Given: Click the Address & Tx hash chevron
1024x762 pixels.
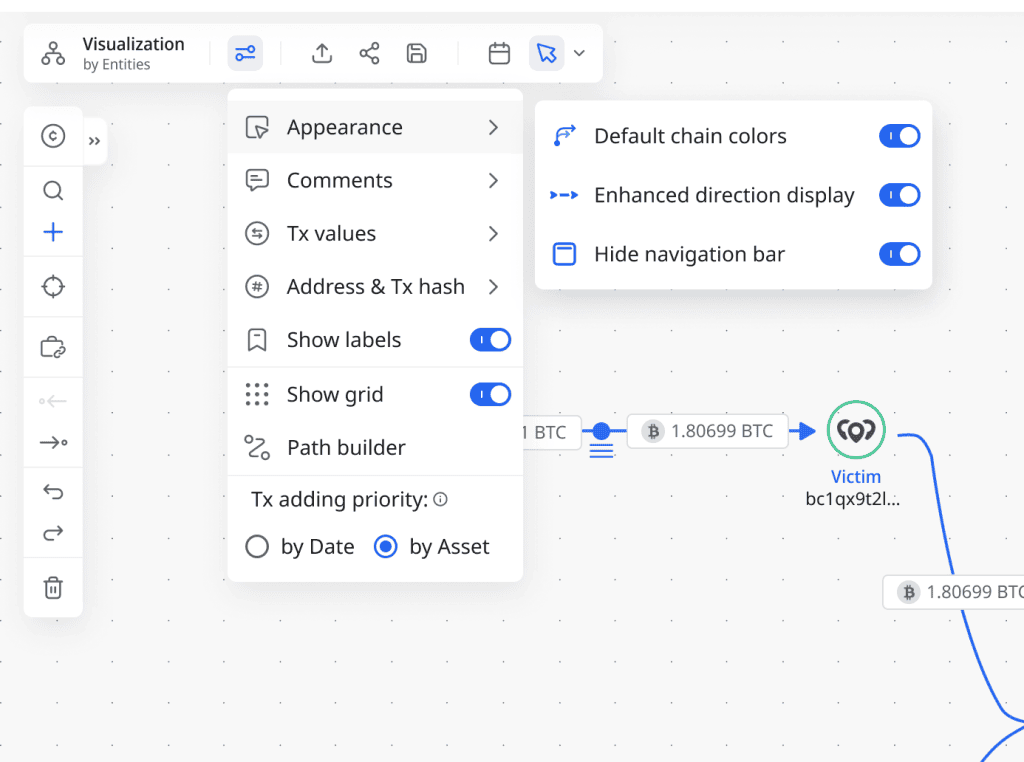Looking at the screenshot, I should (x=493, y=287).
